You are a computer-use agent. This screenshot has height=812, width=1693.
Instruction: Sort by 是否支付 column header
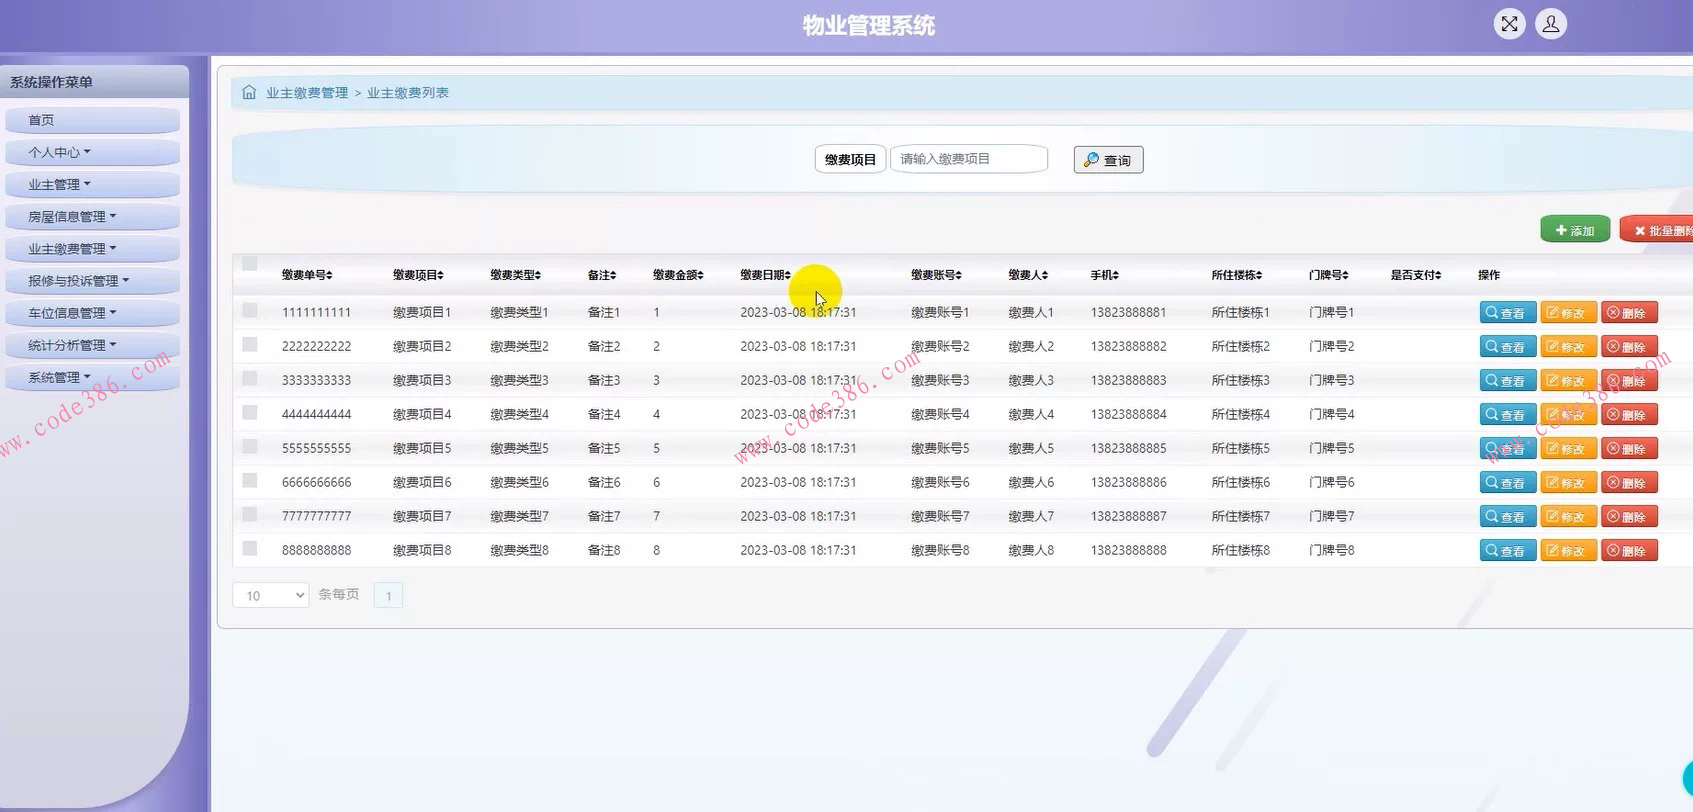pos(1416,275)
